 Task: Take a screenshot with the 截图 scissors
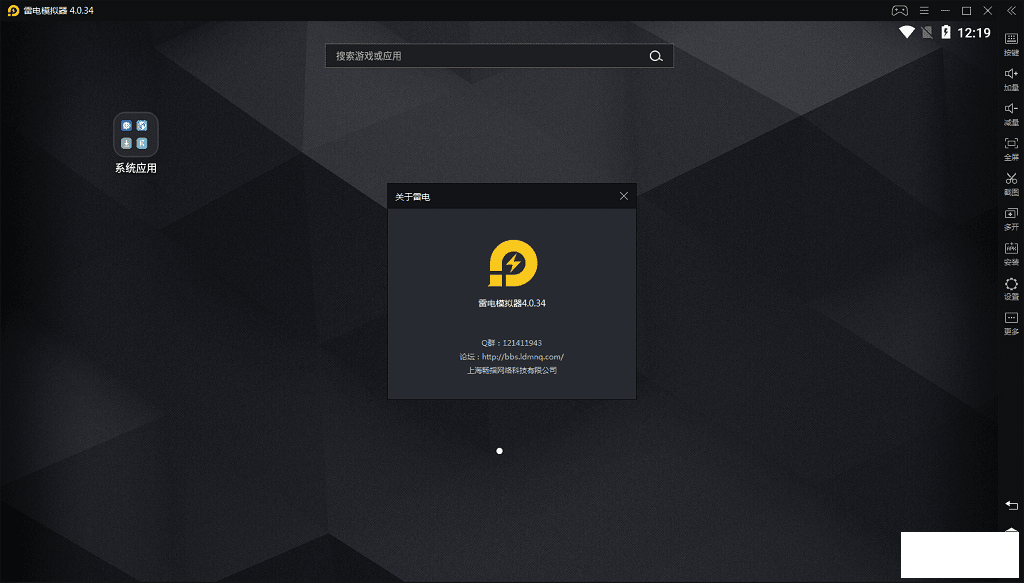(1011, 183)
